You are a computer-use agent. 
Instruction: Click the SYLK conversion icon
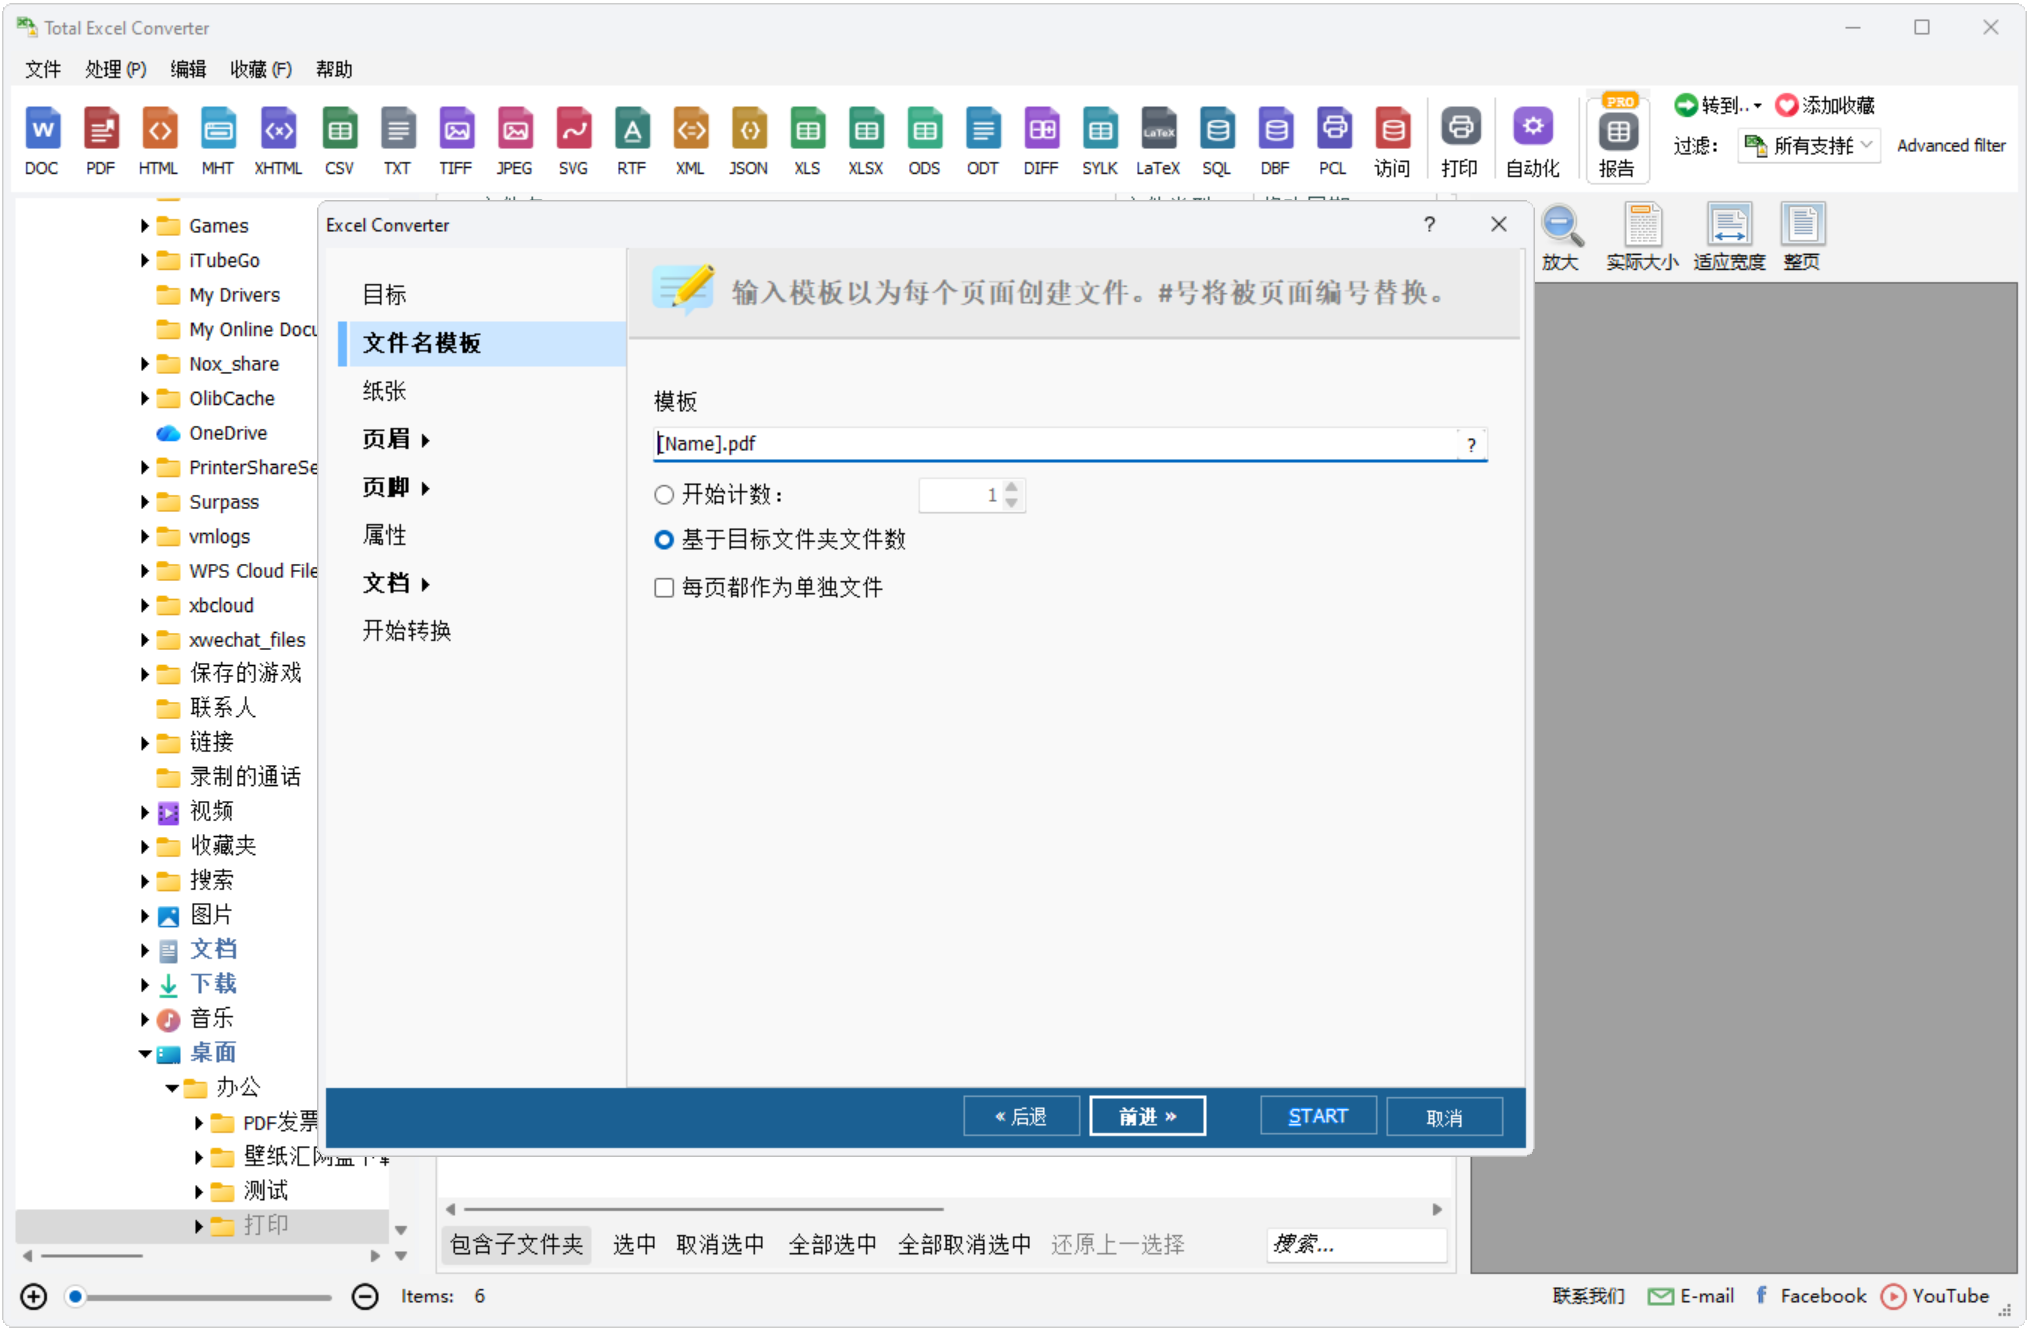1099,140
